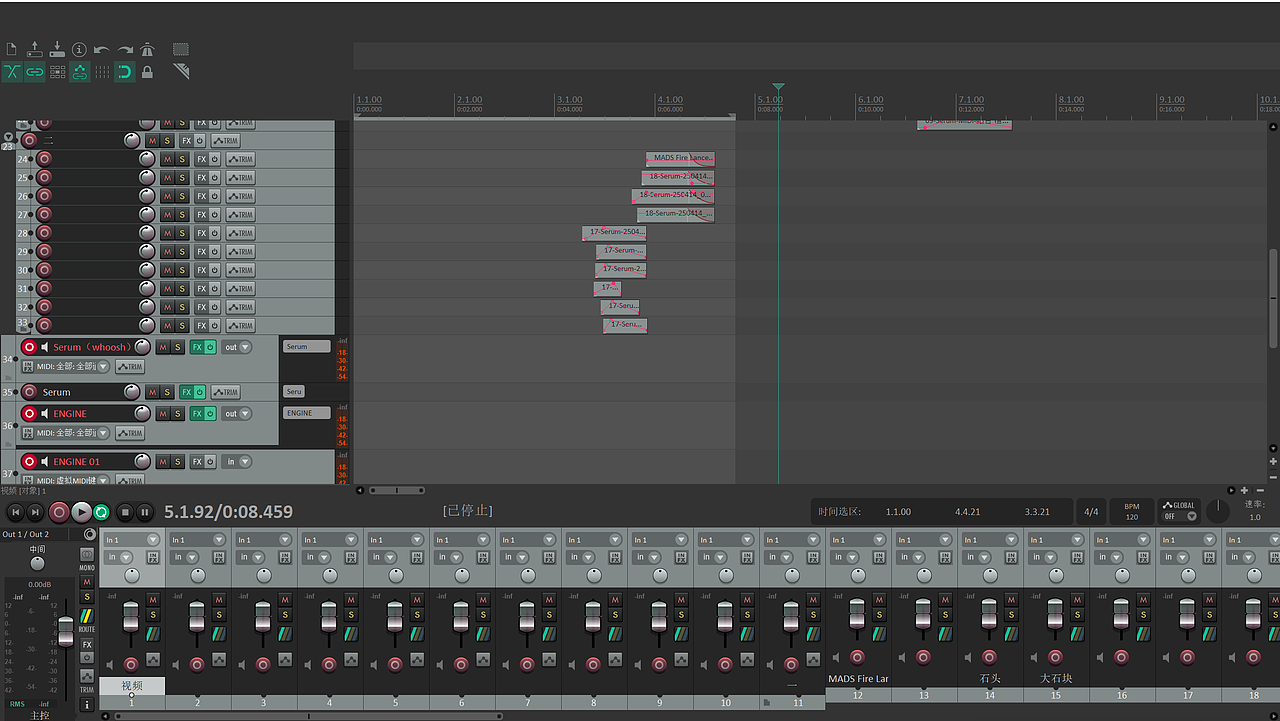
Task: Open master ROUTE routing icon
Action: [87, 618]
